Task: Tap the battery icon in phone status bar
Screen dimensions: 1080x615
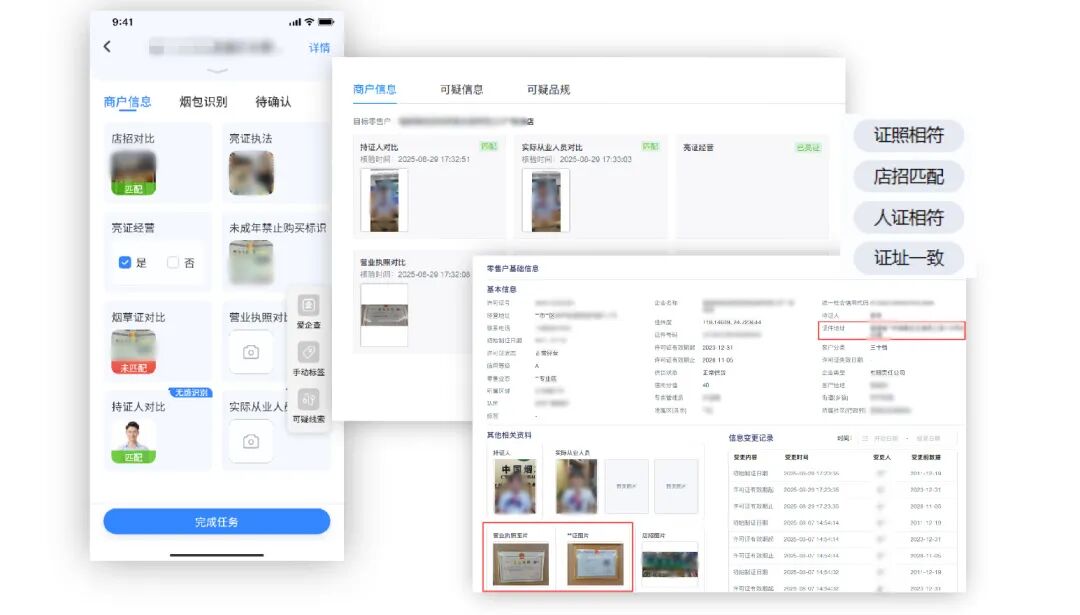Action: coord(326,22)
